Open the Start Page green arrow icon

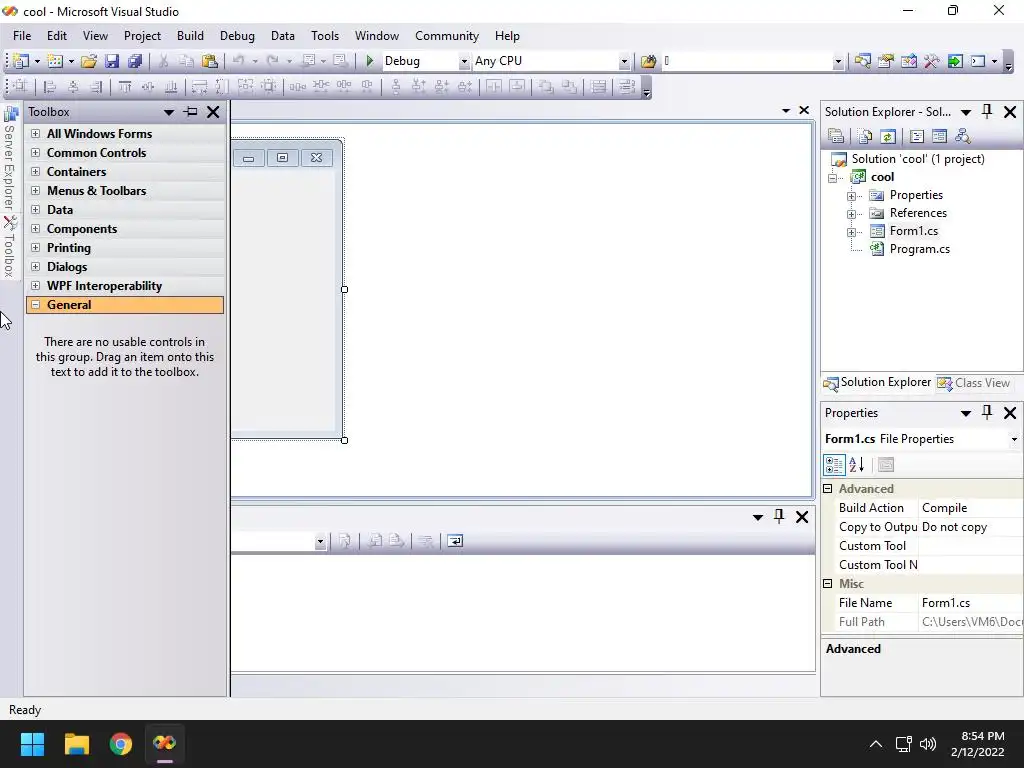click(x=955, y=61)
